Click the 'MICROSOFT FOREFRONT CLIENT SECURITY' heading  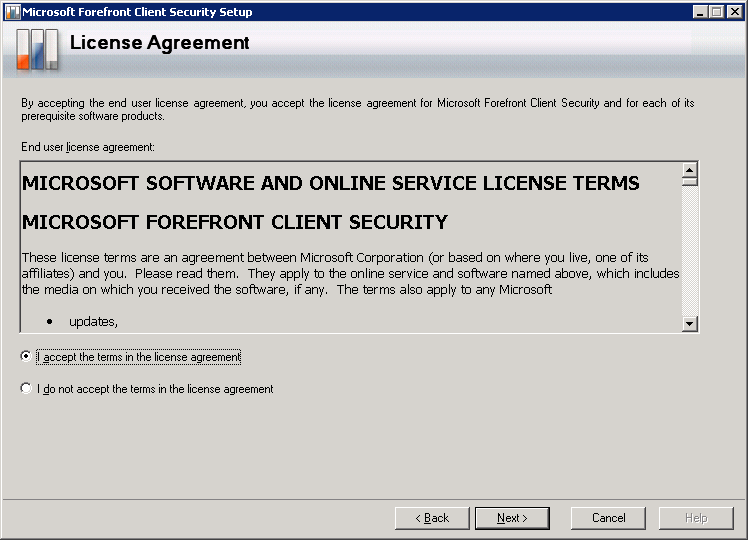pyautogui.click(x=235, y=222)
